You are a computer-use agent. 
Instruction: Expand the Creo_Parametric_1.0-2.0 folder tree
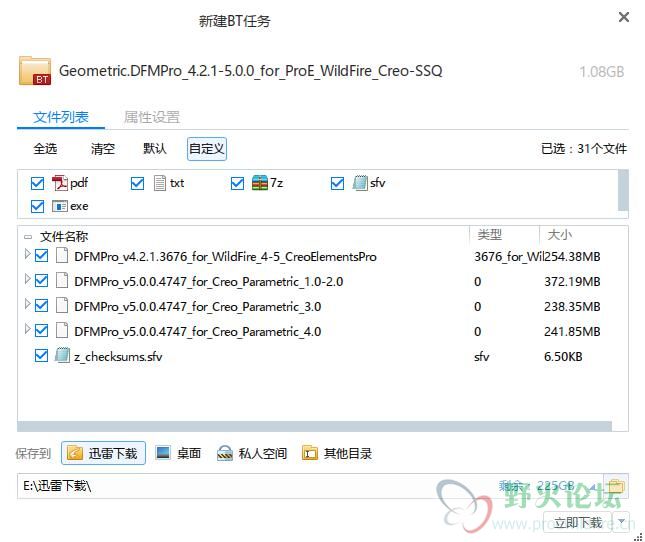coord(28,279)
